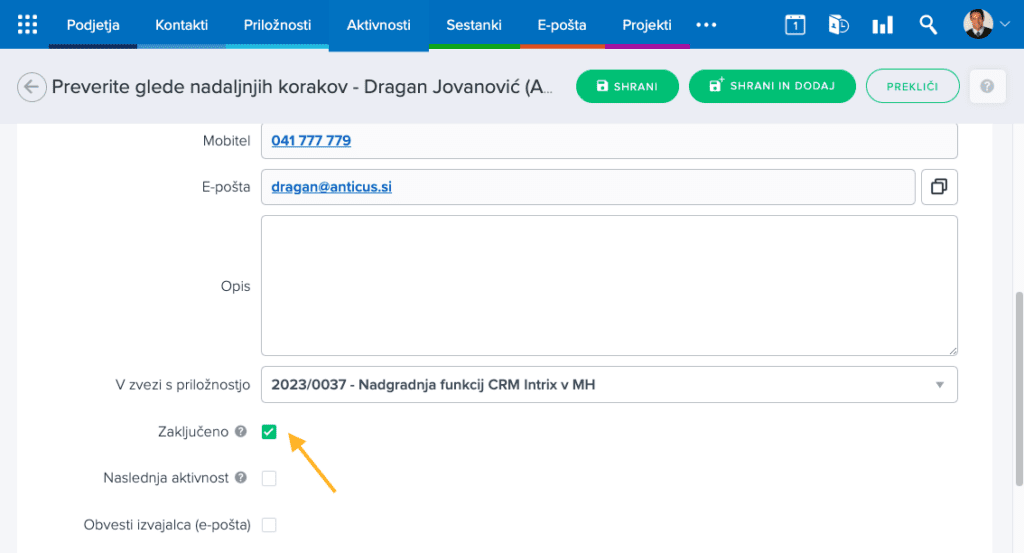
Task: Check Obvesti izvajalca (e-pošta) box
Action: pyautogui.click(x=269, y=524)
